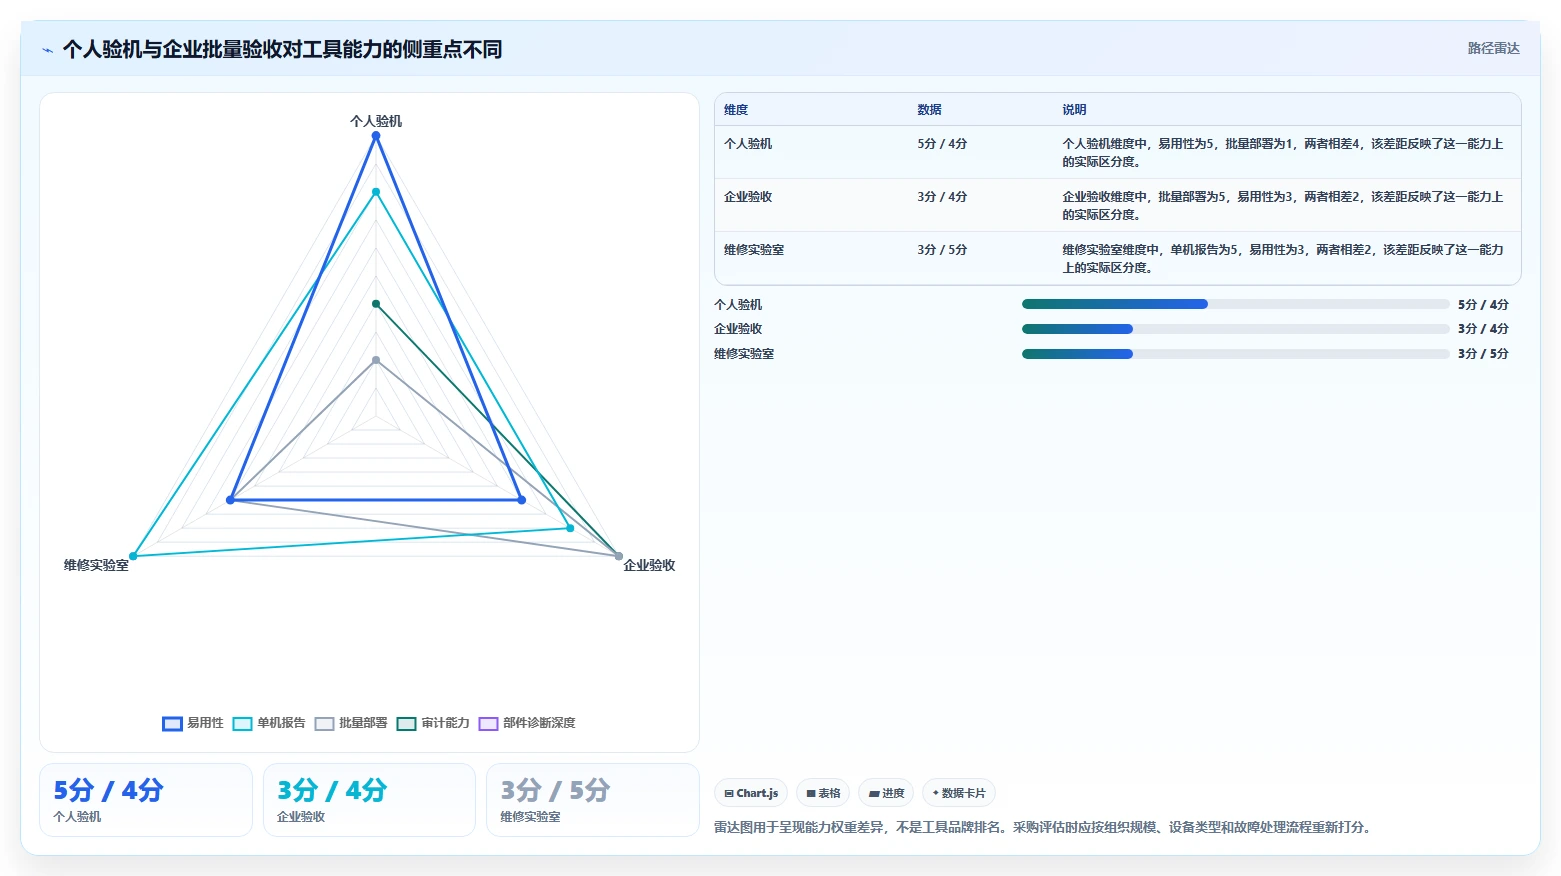Screen dimensions: 1561x876
Task: Click the 易用性 data point at 个人验机 apex
Action: (x=376, y=136)
